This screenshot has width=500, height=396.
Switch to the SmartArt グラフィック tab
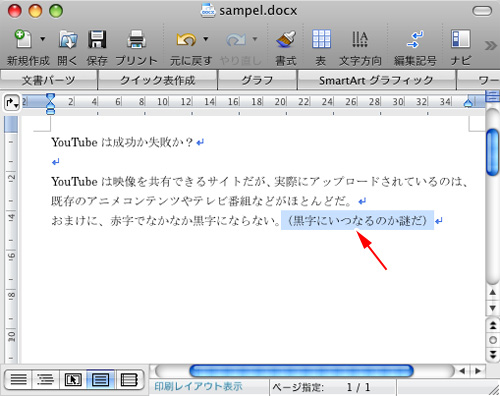click(376, 80)
